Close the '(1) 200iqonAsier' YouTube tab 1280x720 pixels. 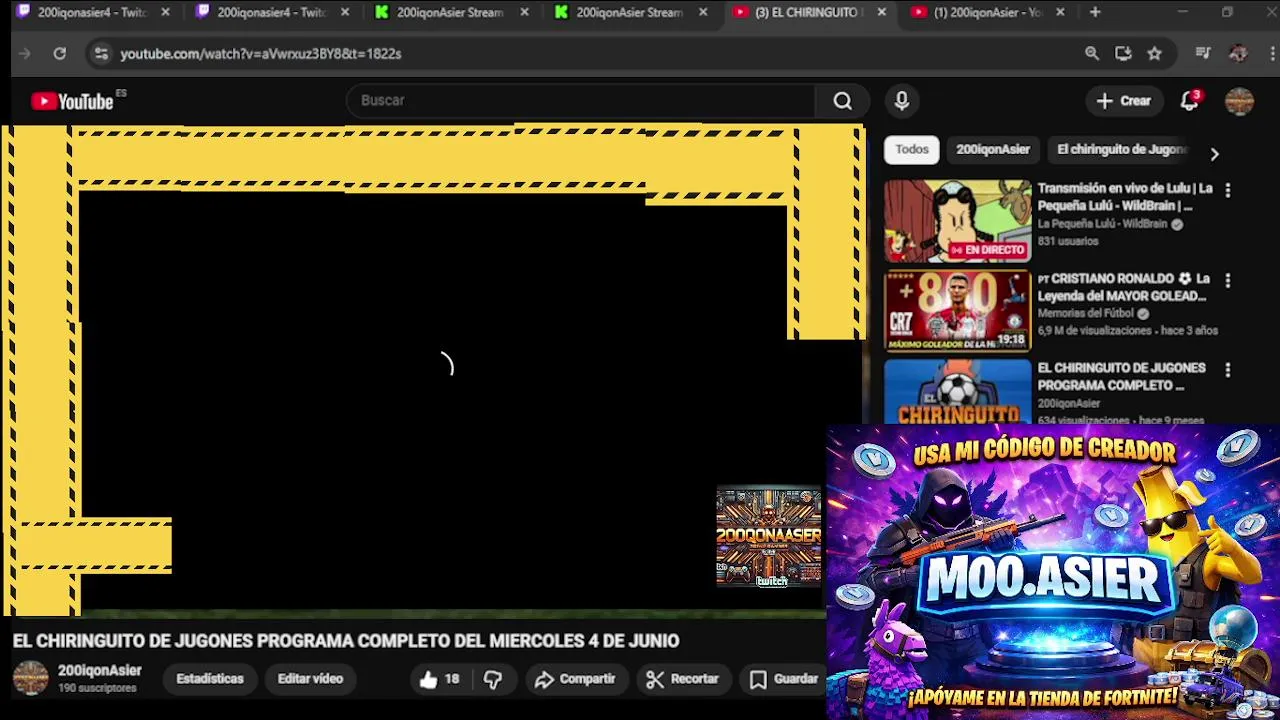click(x=1060, y=12)
